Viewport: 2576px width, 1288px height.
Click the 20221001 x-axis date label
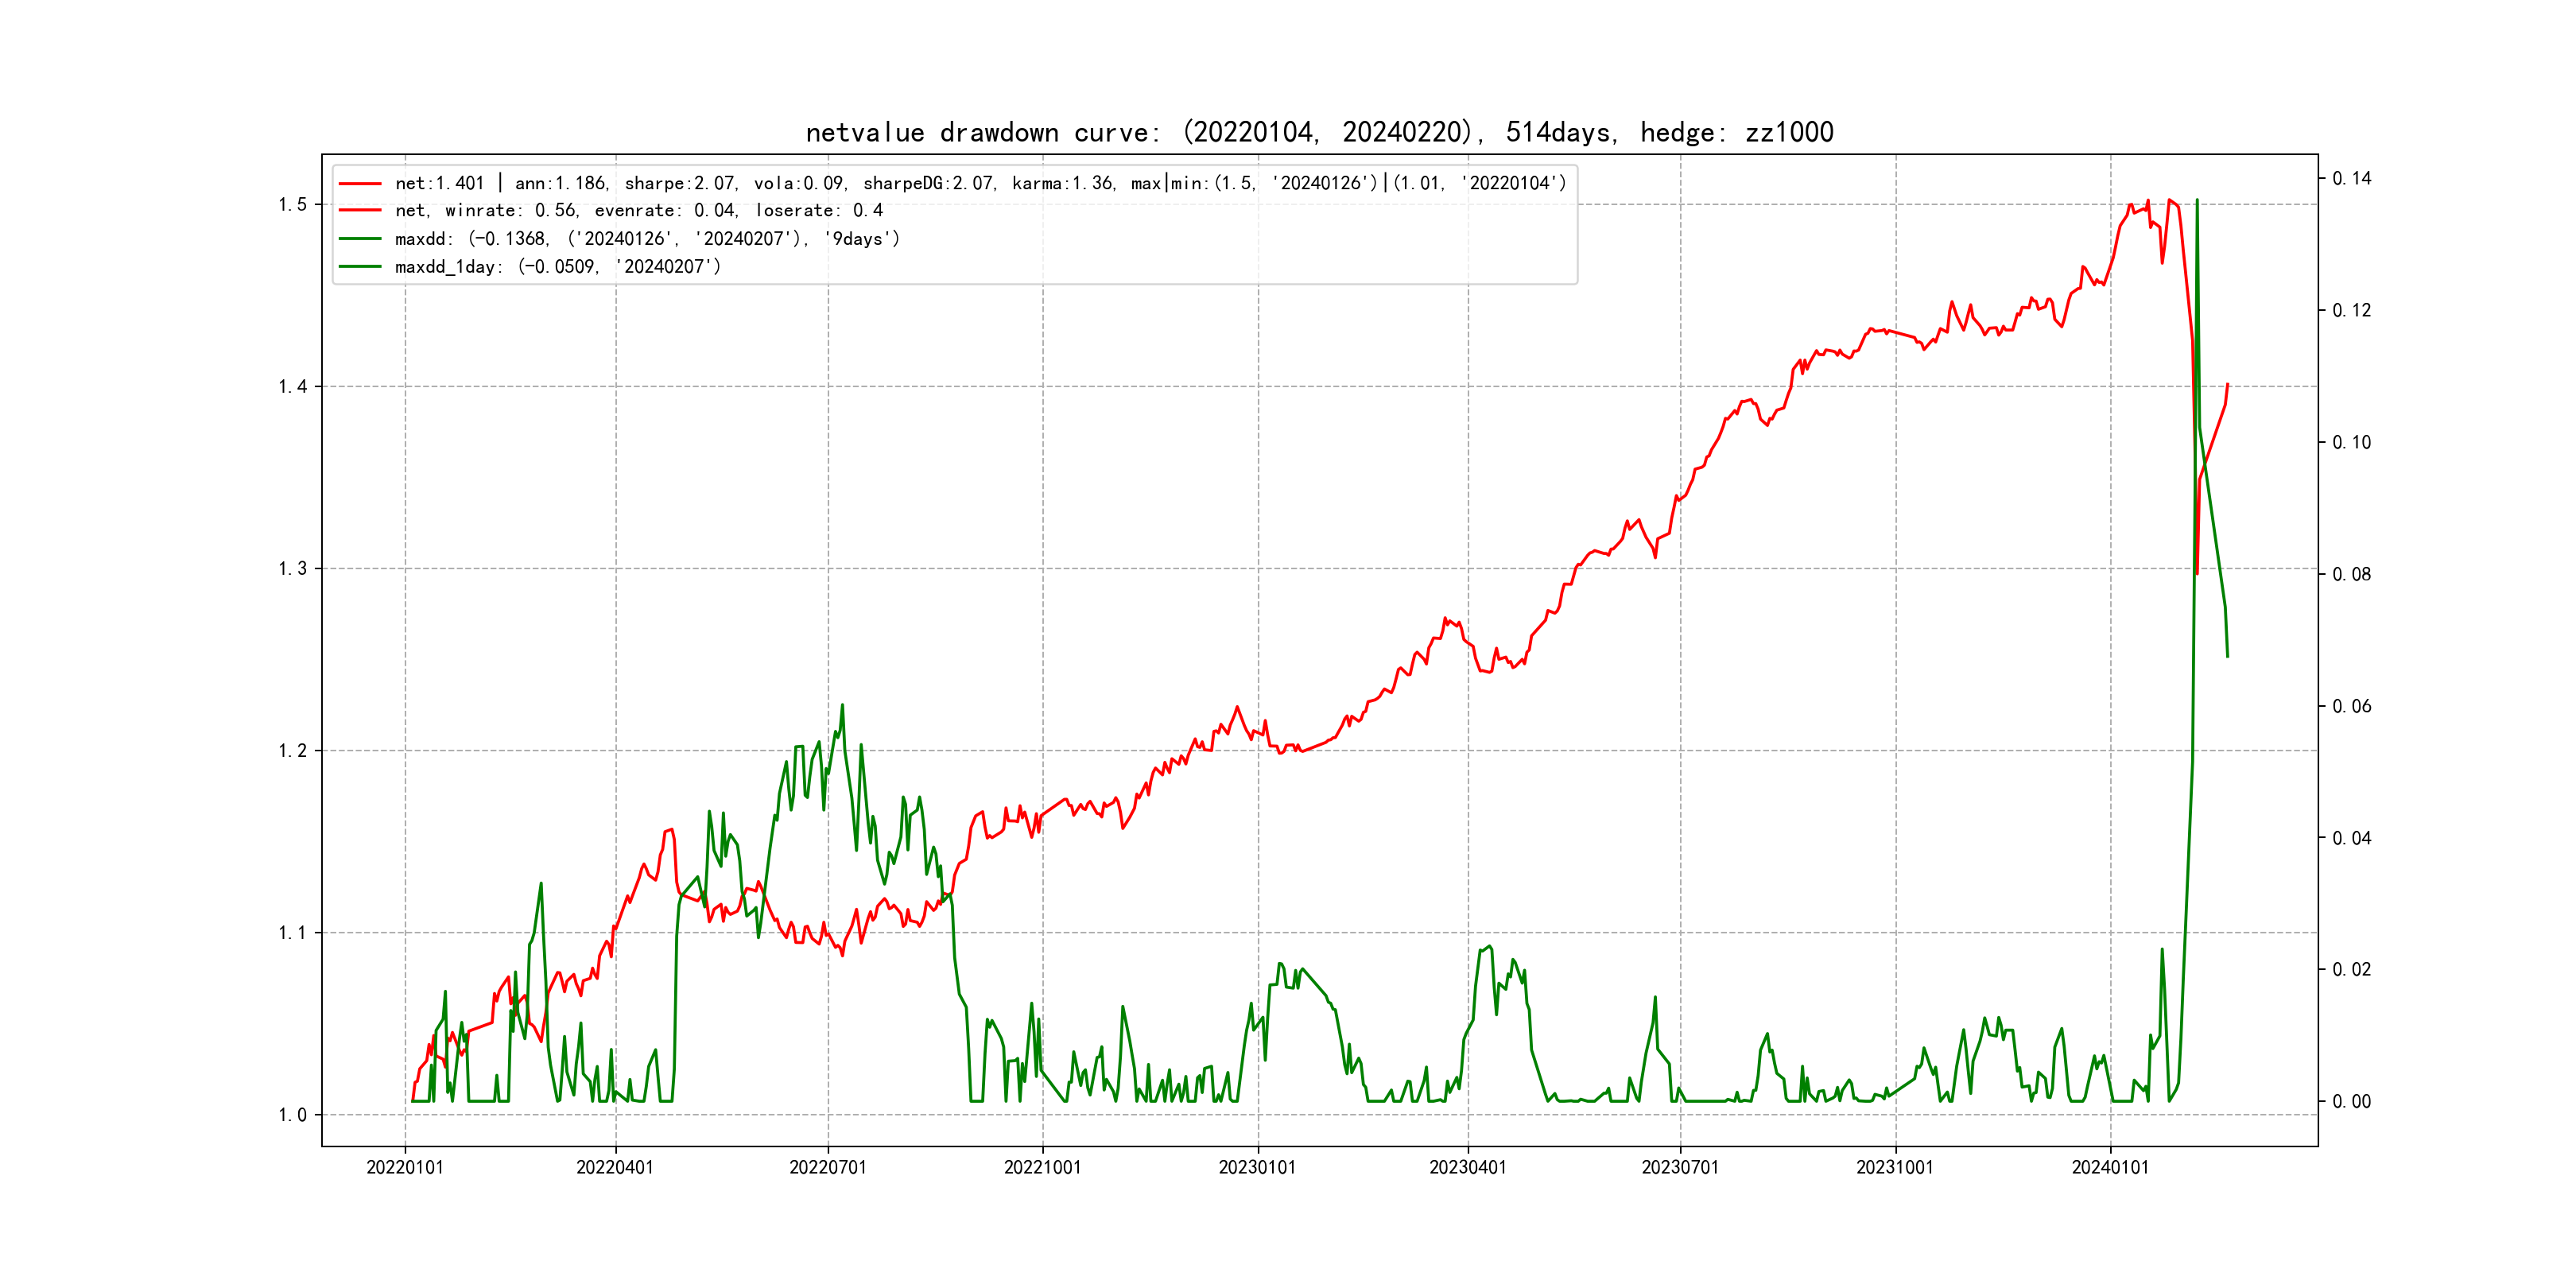tap(1042, 1167)
